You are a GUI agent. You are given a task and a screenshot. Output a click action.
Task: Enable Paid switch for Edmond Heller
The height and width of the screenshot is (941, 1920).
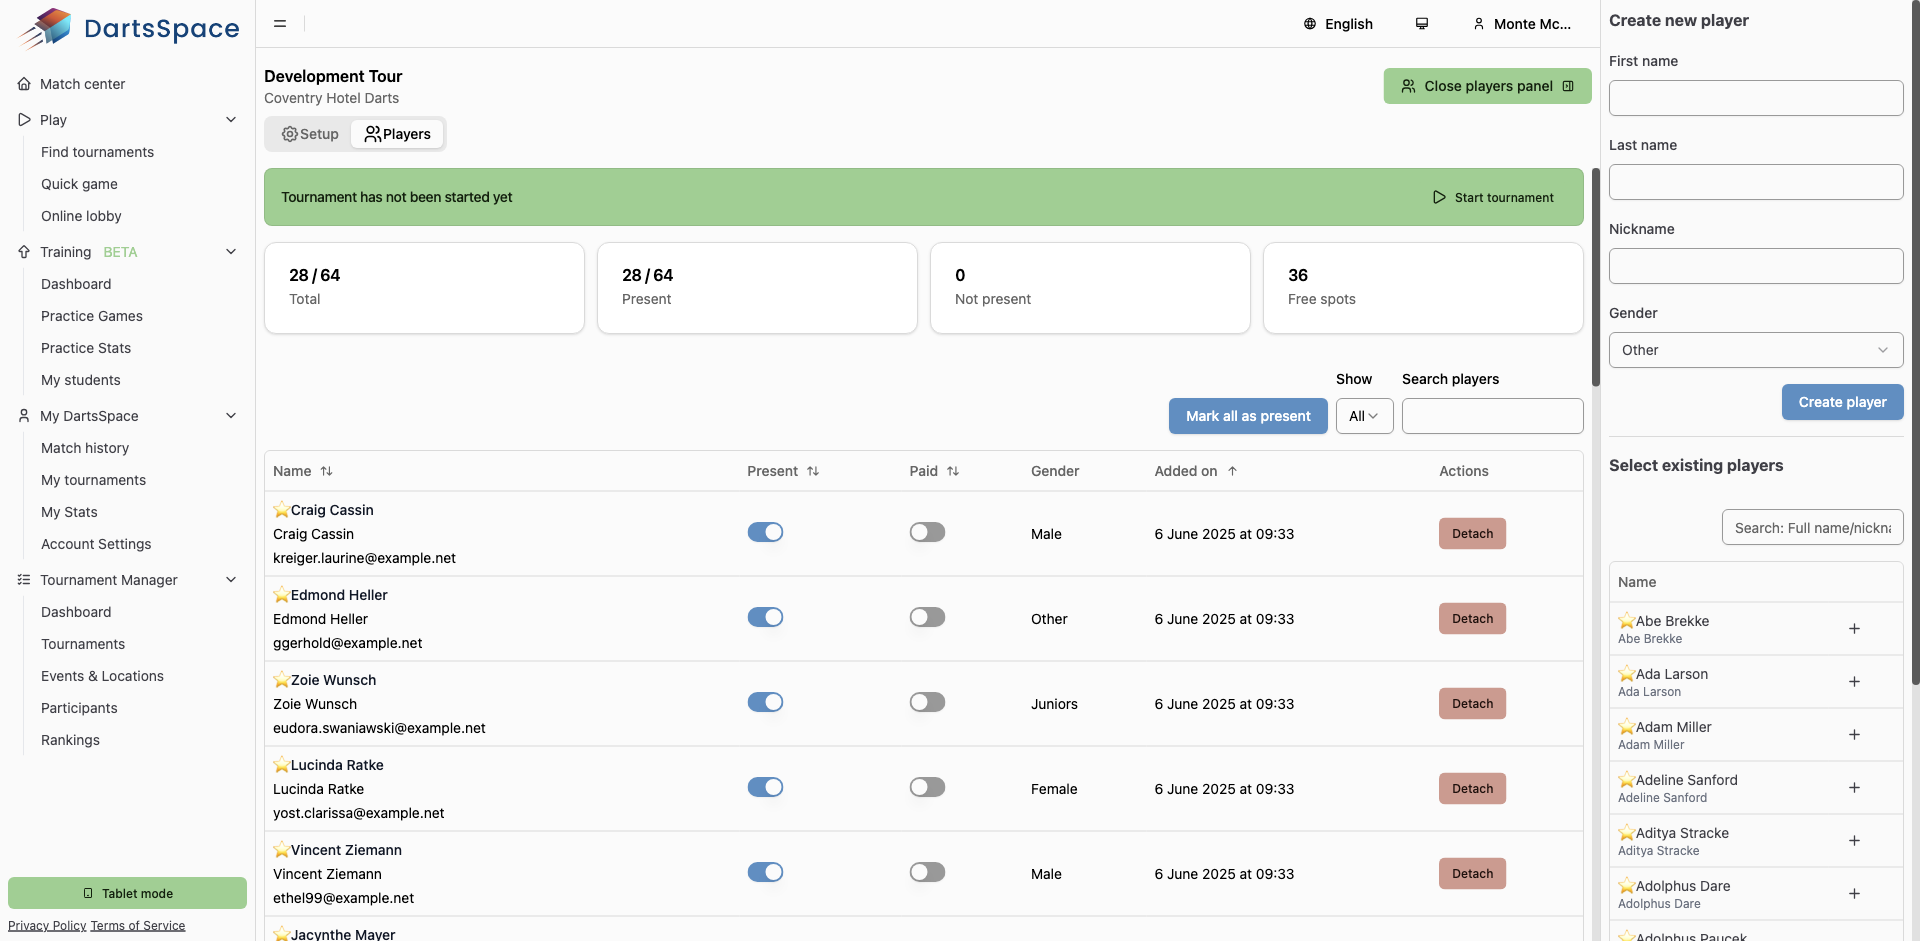tap(927, 618)
